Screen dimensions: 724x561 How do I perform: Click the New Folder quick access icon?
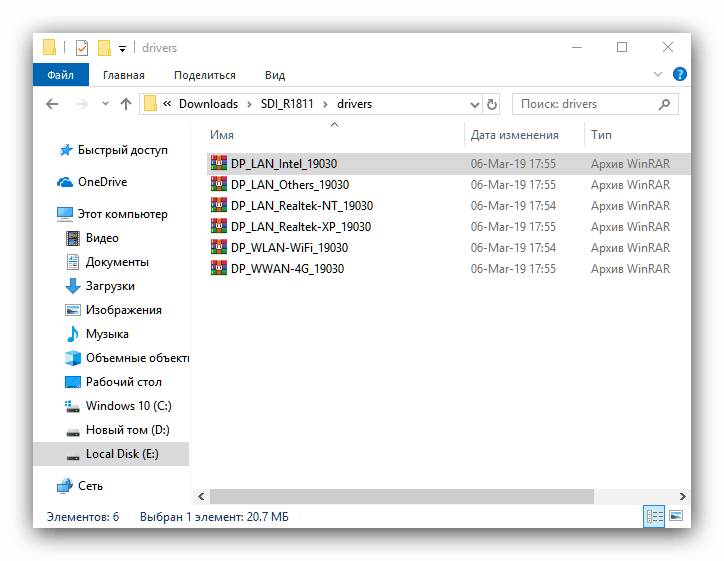[104, 48]
